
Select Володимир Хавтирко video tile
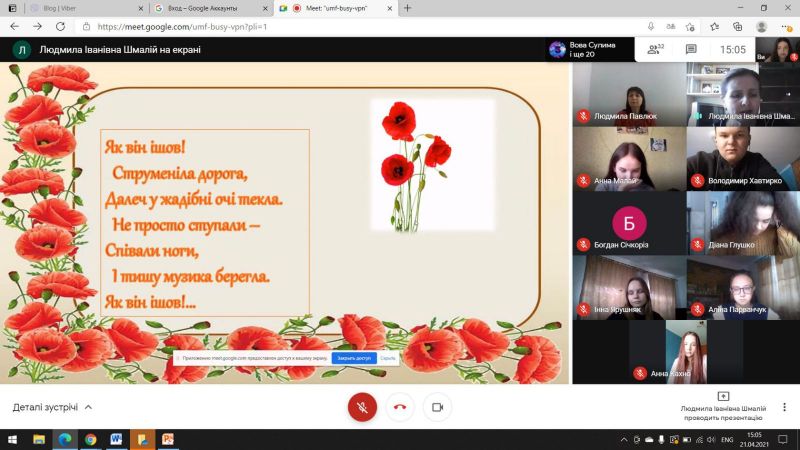pyautogui.click(x=743, y=159)
